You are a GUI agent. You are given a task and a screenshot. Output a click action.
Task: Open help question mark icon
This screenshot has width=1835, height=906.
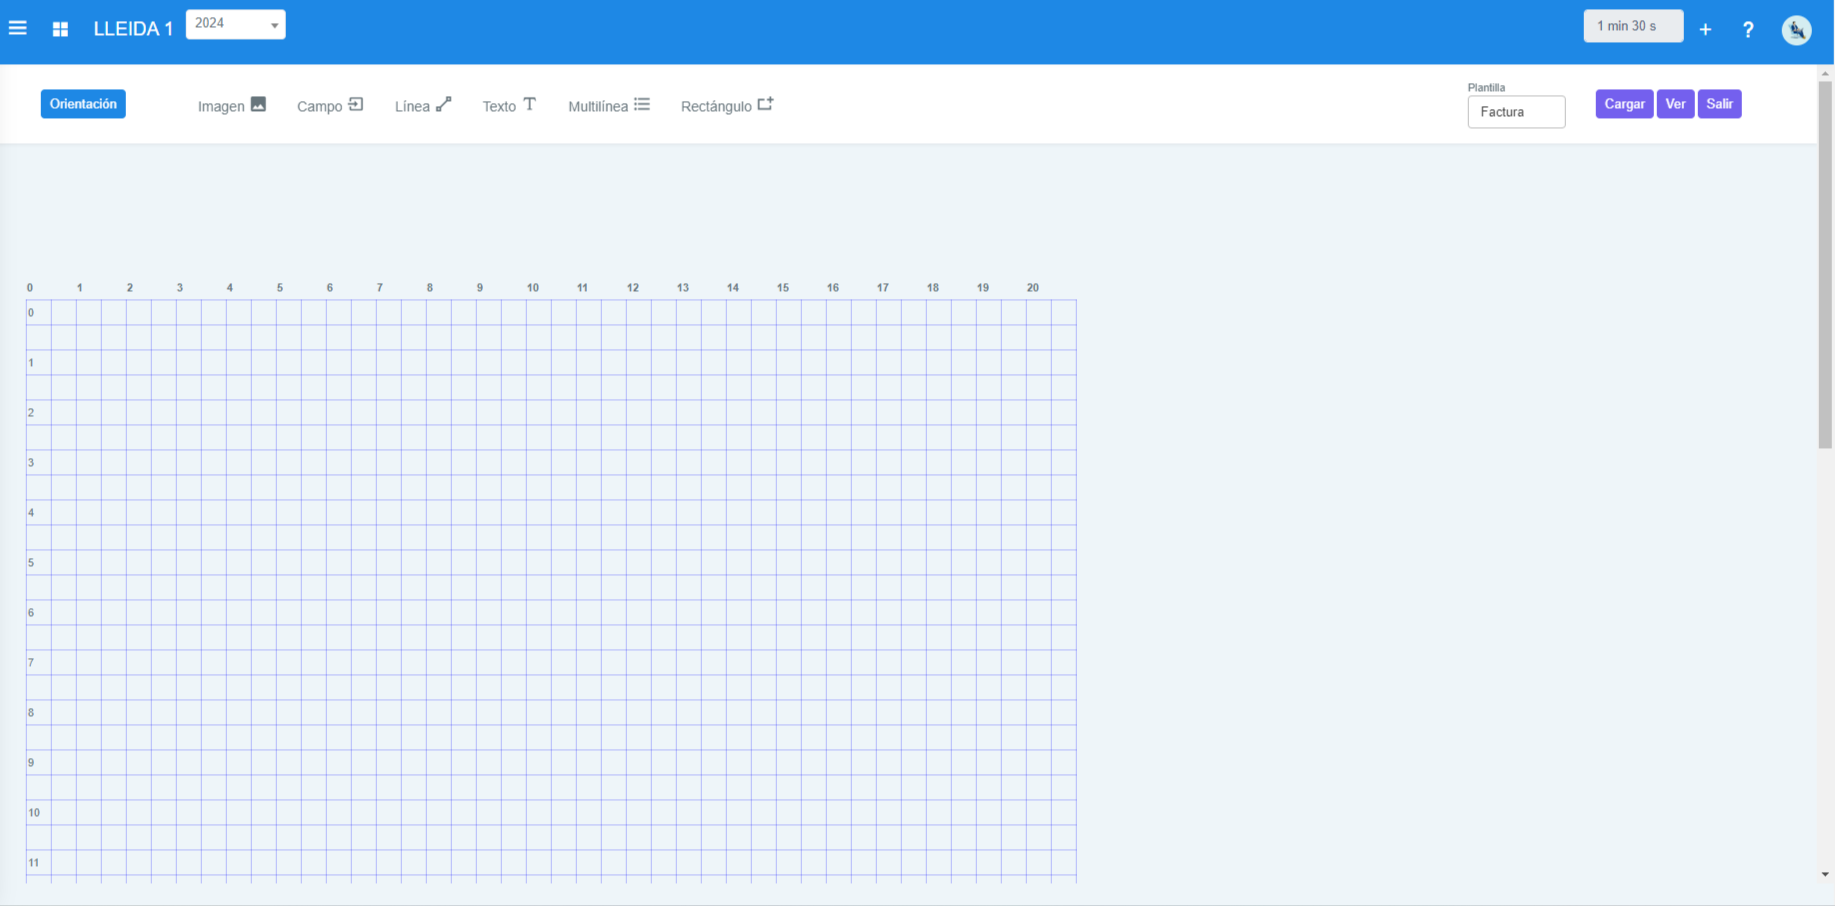1747,30
